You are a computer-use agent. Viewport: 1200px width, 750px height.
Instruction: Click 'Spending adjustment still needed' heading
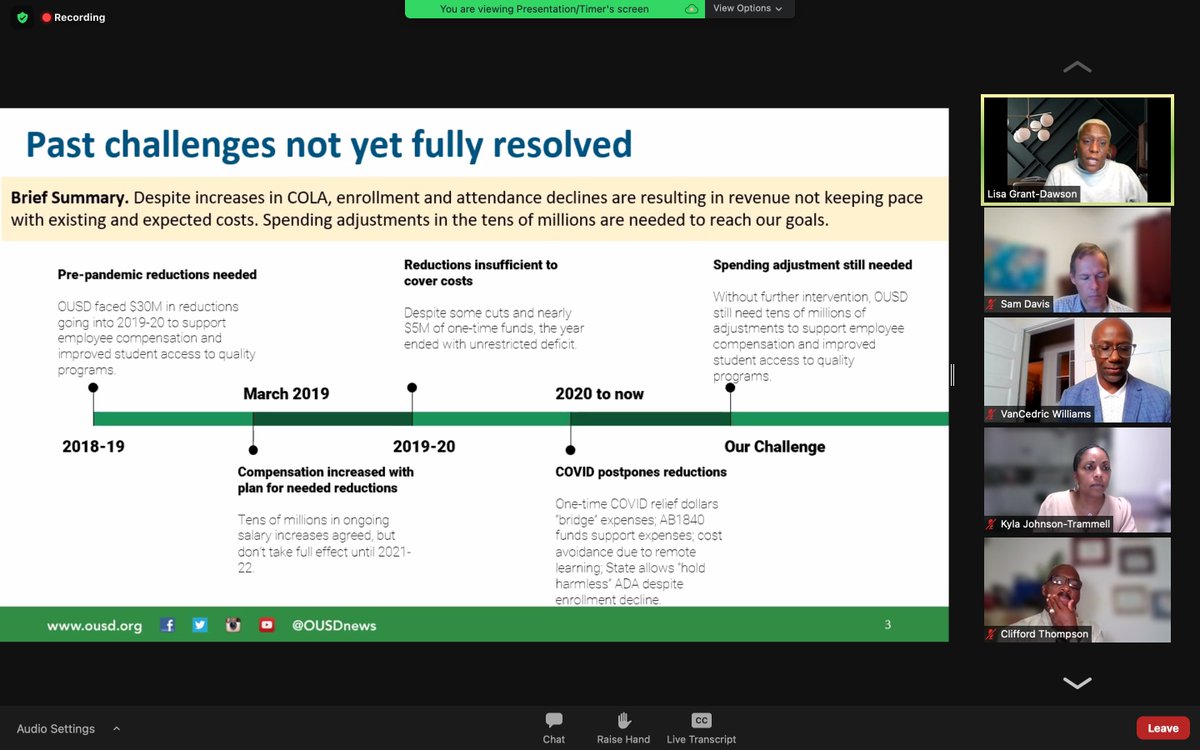[x=812, y=265]
